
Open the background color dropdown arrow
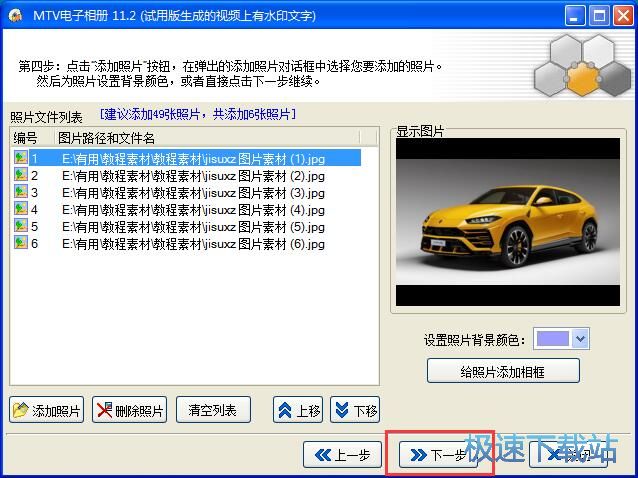[x=580, y=338]
